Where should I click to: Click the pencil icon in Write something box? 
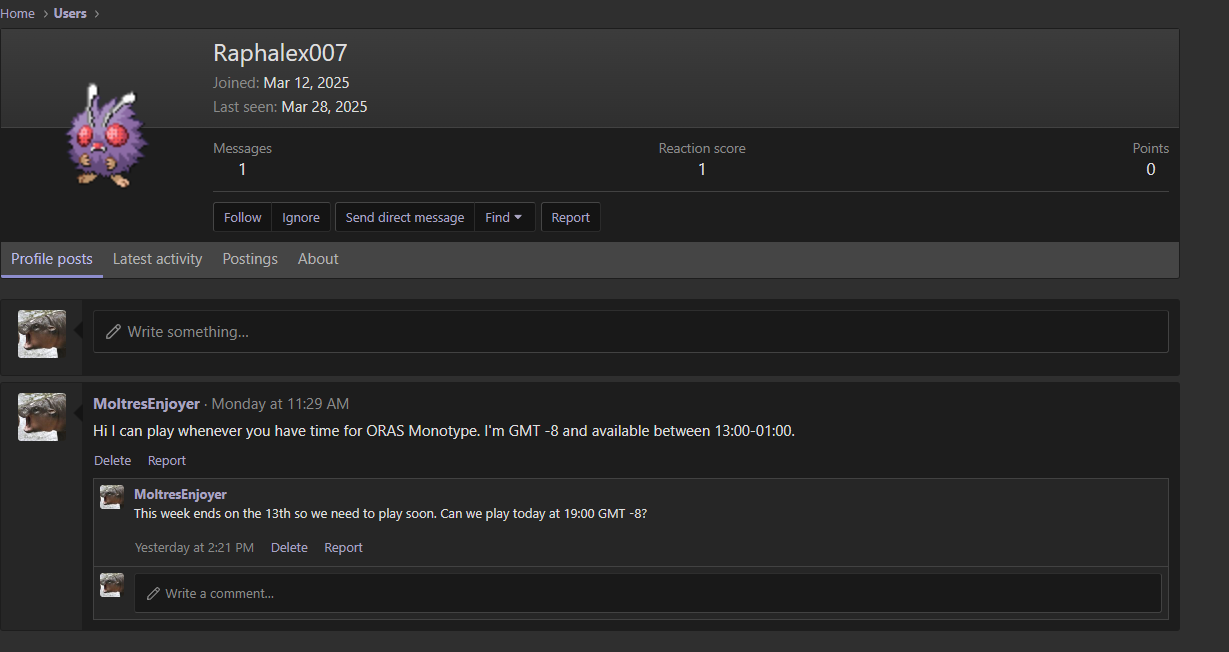coord(114,332)
